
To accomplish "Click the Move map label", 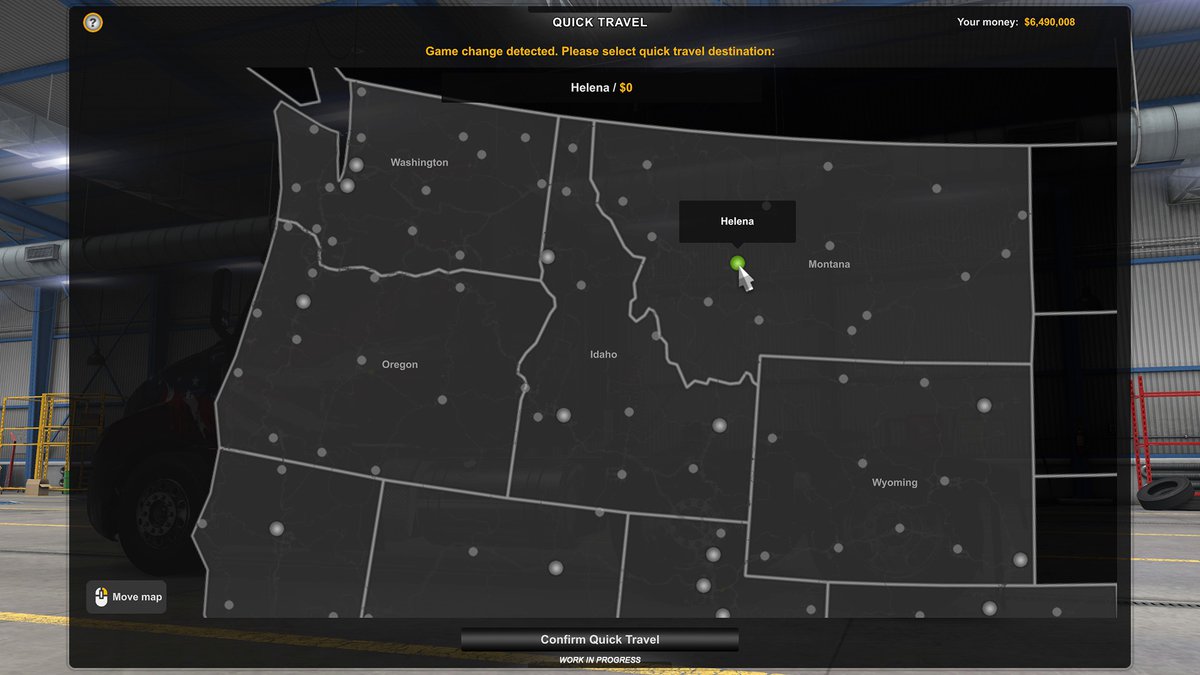I will (x=137, y=597).
